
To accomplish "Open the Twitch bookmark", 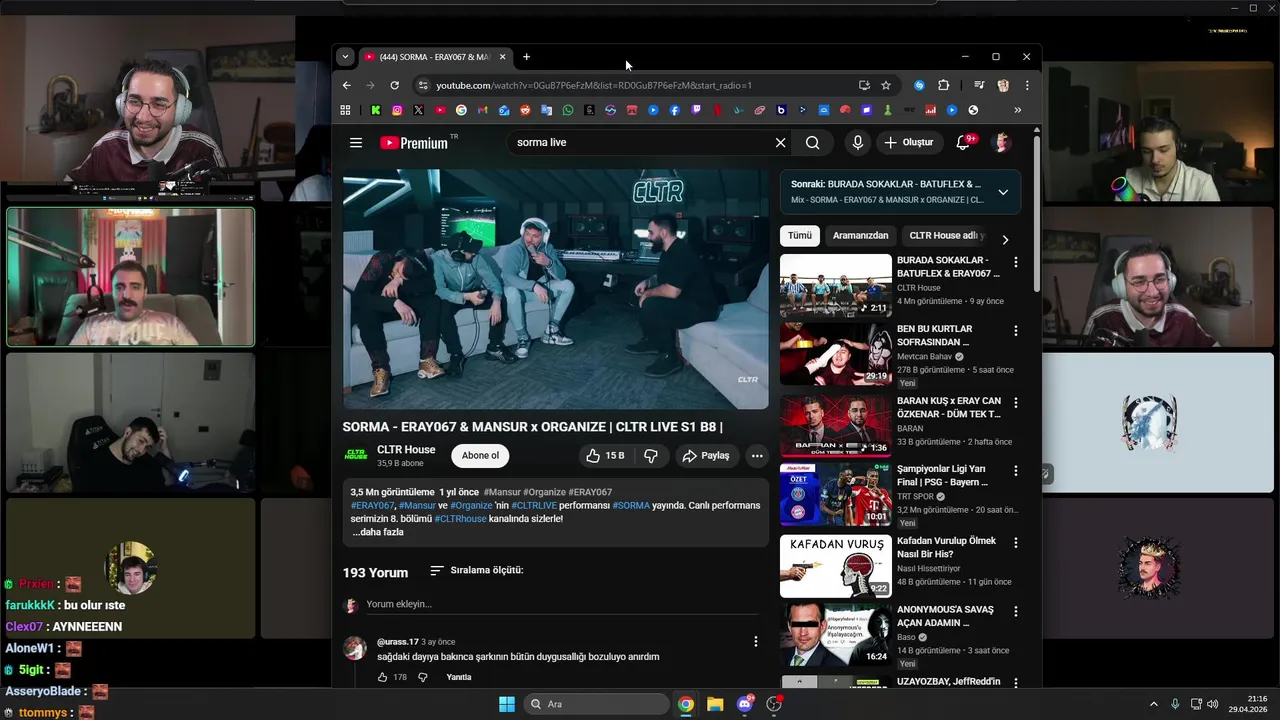I will tap(696, 110).
